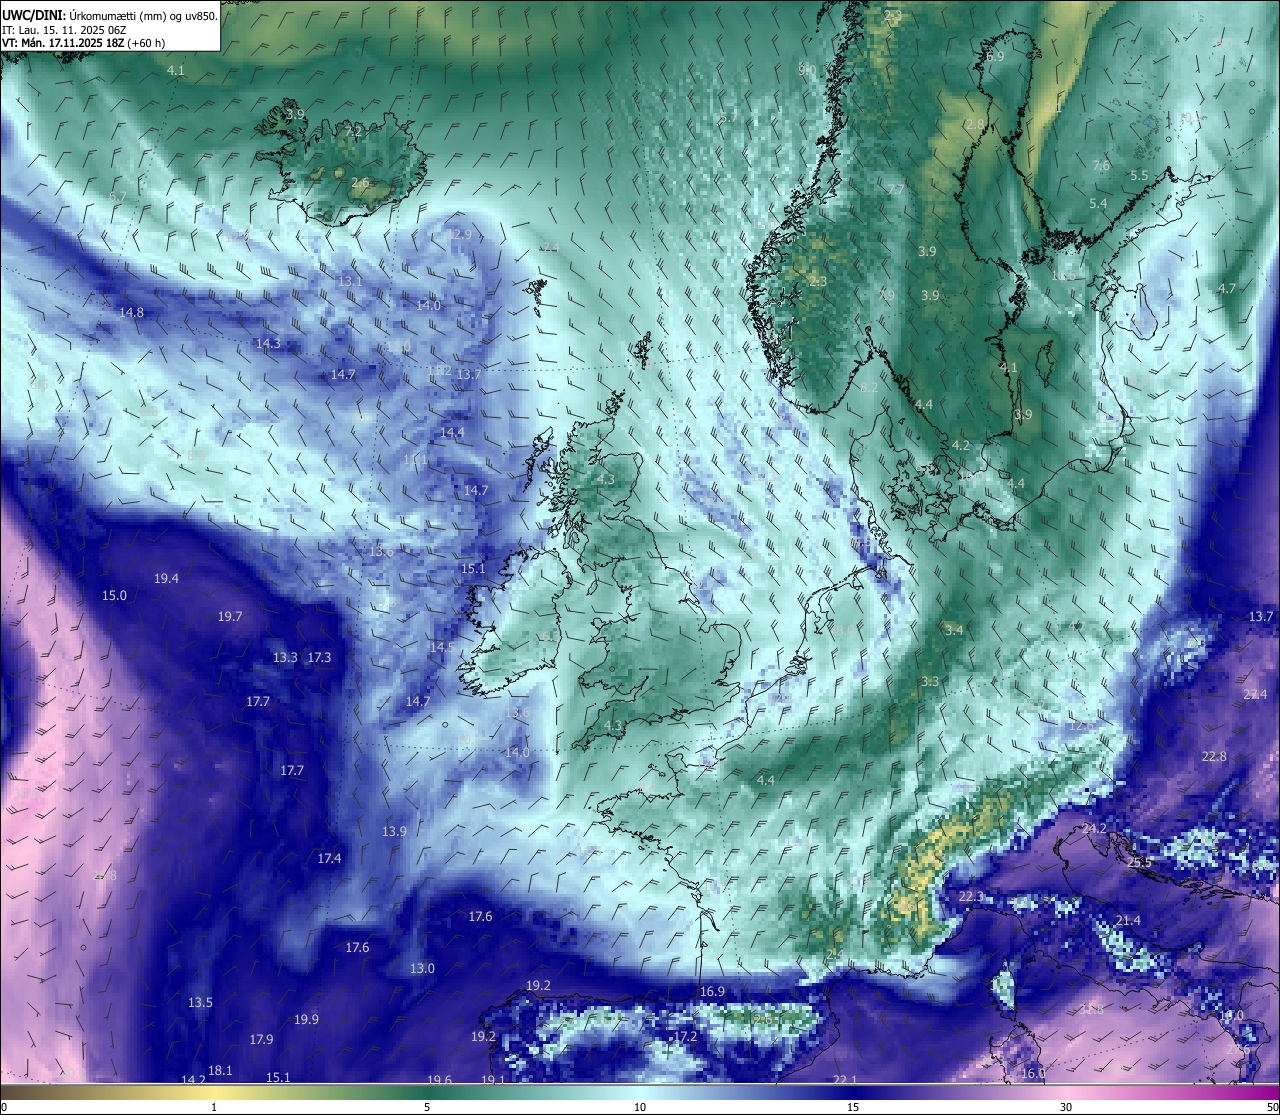Screen dimensions: 1280x1115
Task: Click the map value 17.9
Action: point(261,1039)
